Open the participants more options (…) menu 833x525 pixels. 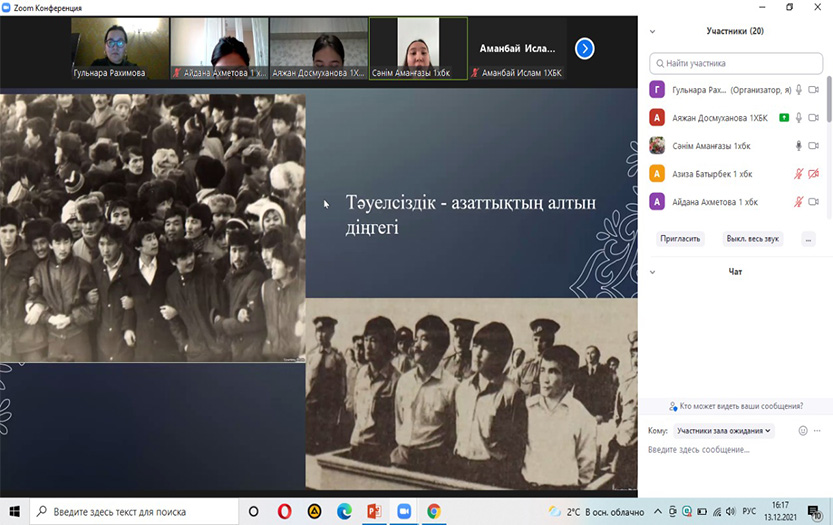(x=808, y=239)
